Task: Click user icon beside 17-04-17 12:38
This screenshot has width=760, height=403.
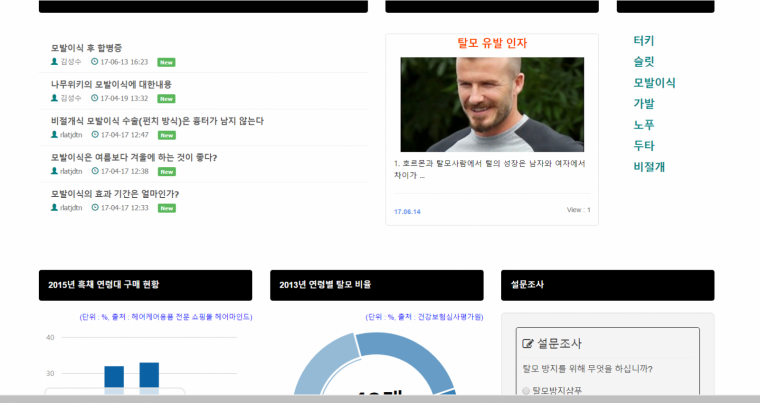Action: 54,171
